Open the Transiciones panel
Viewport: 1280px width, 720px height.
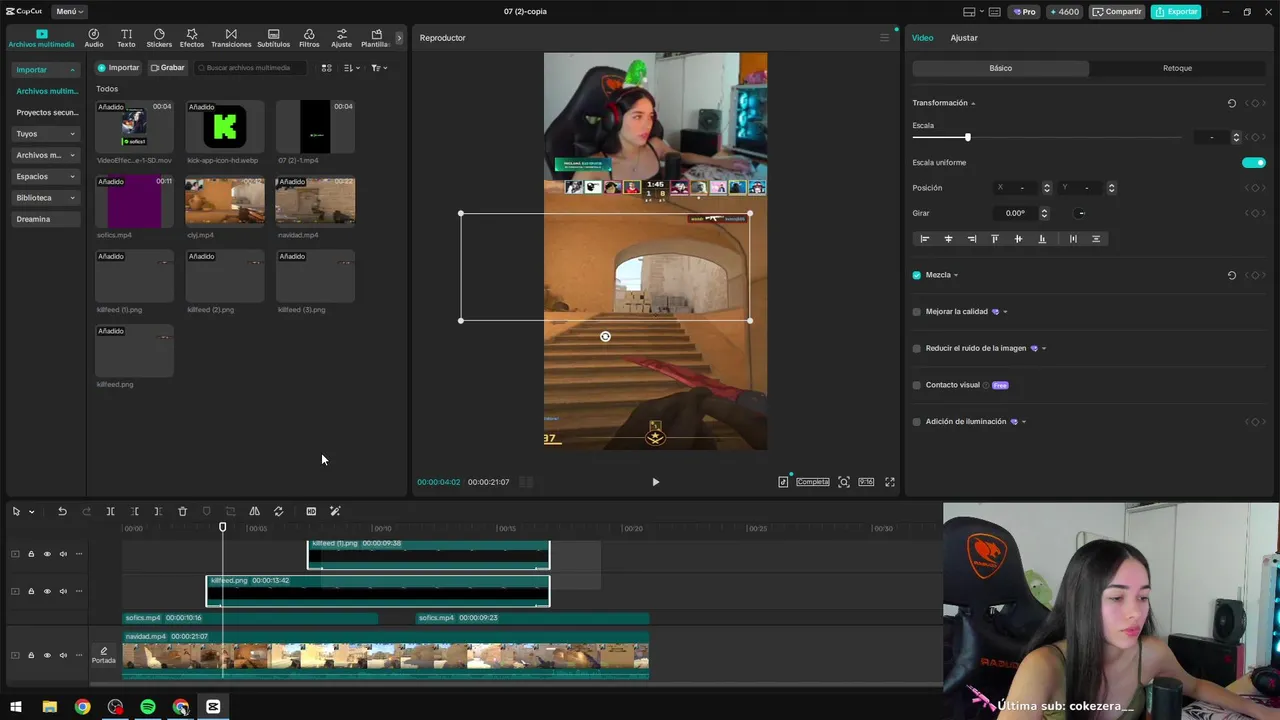pyautogui.click(x=231, y=38)
